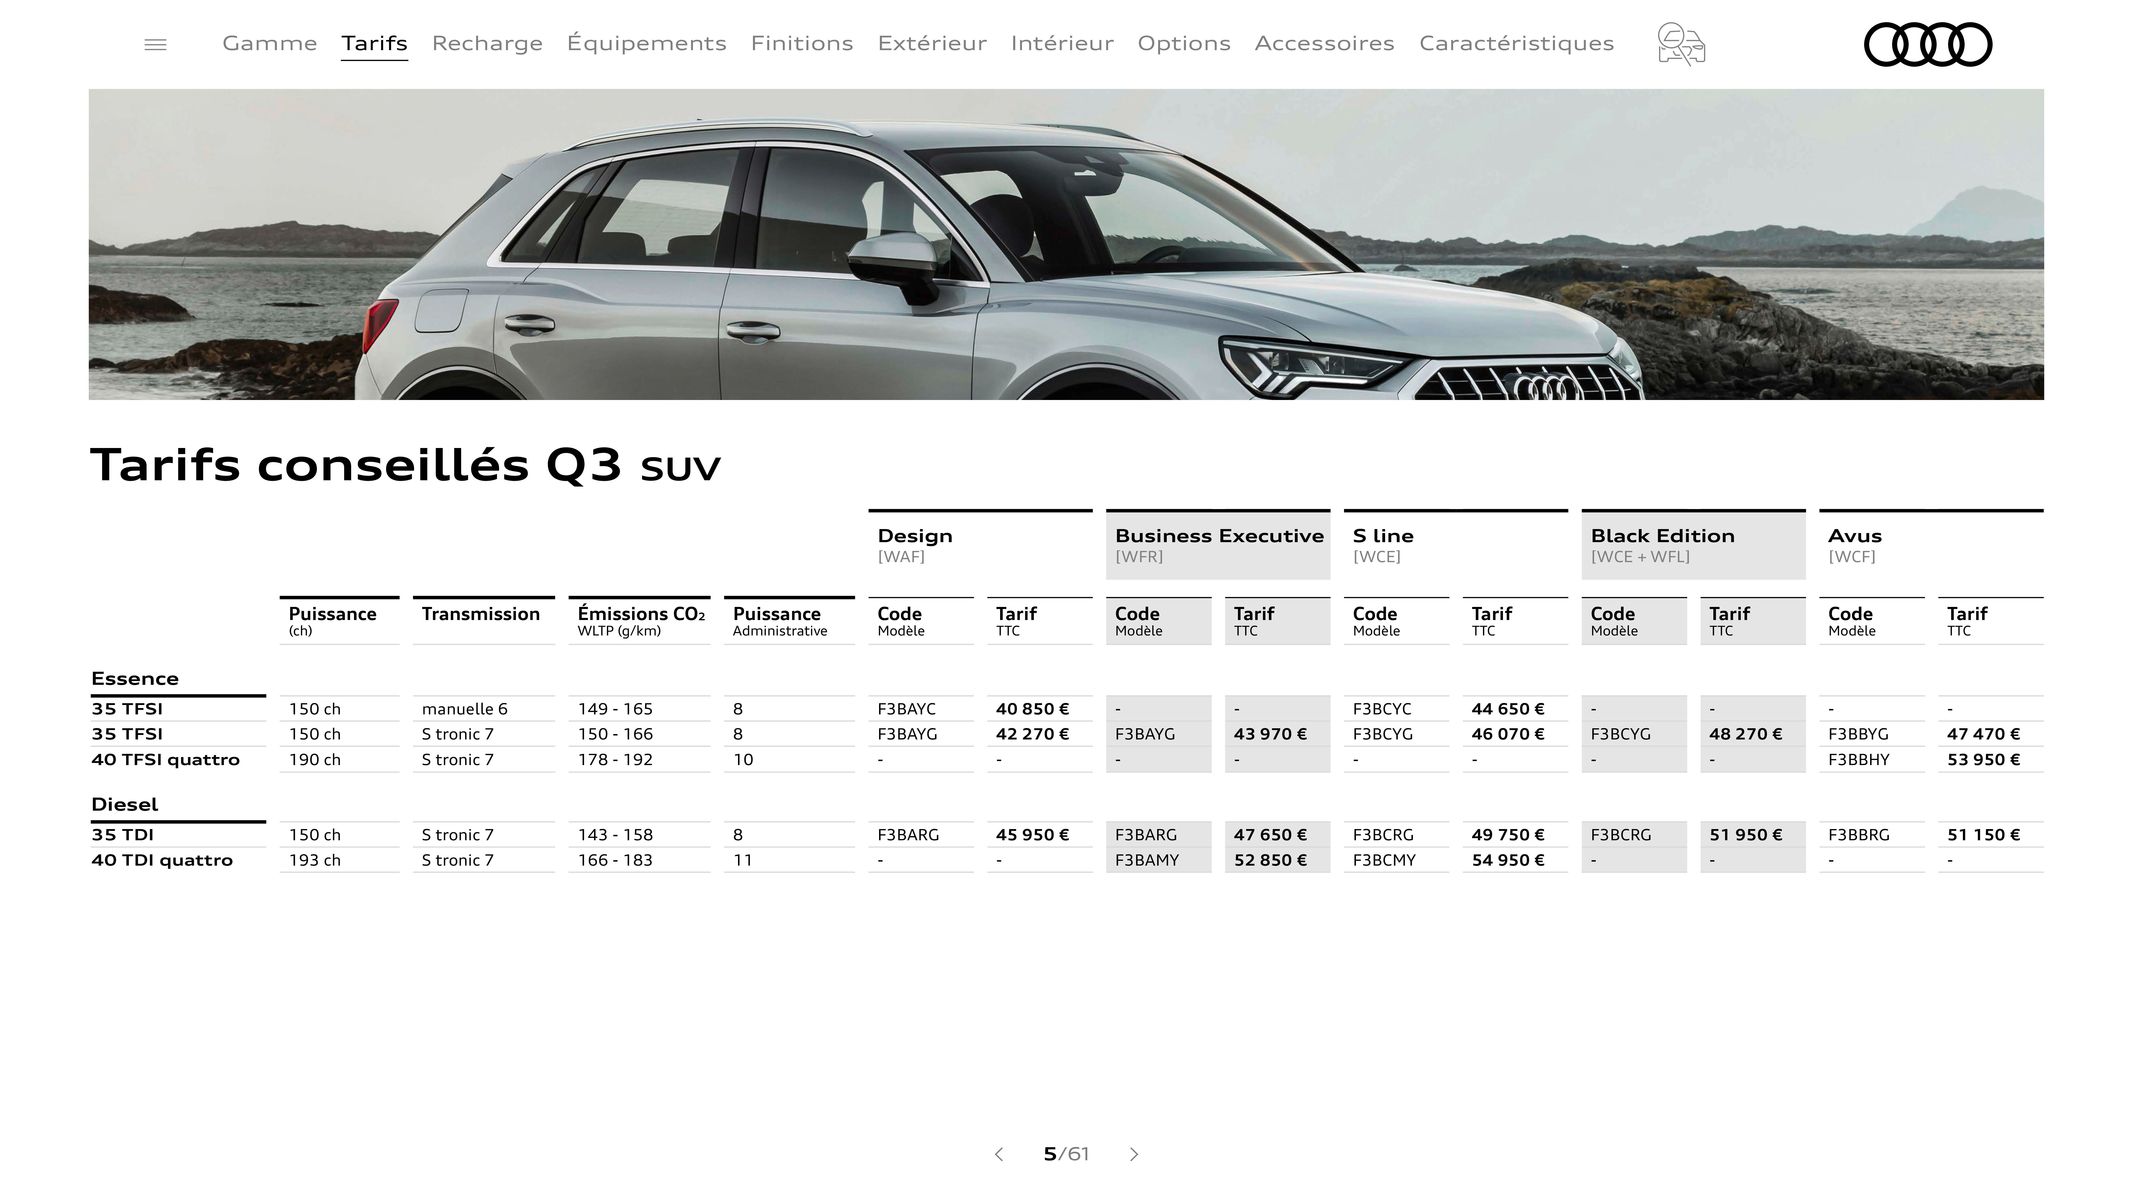The width and height of the screenshot is (2133, 1200).
Task: Click the price 44 650 €
Action: coord(1508,709)
